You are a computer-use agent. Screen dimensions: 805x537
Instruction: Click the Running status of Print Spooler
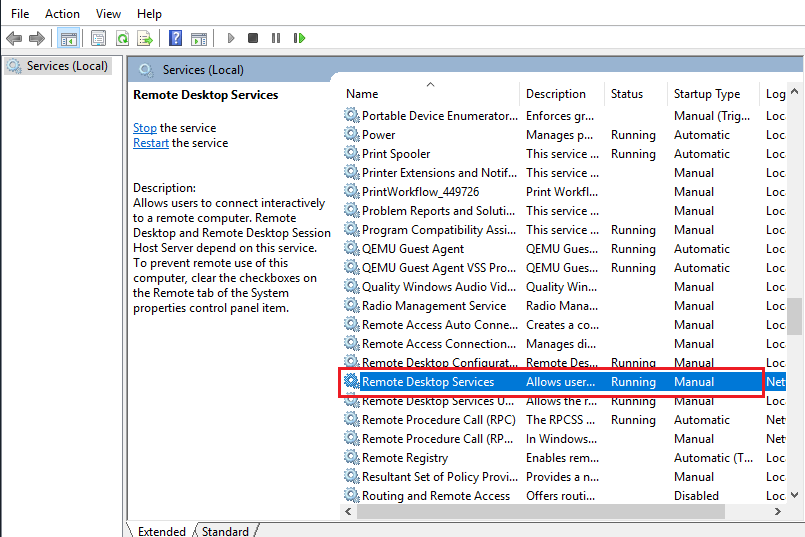[x=633, y=154]
